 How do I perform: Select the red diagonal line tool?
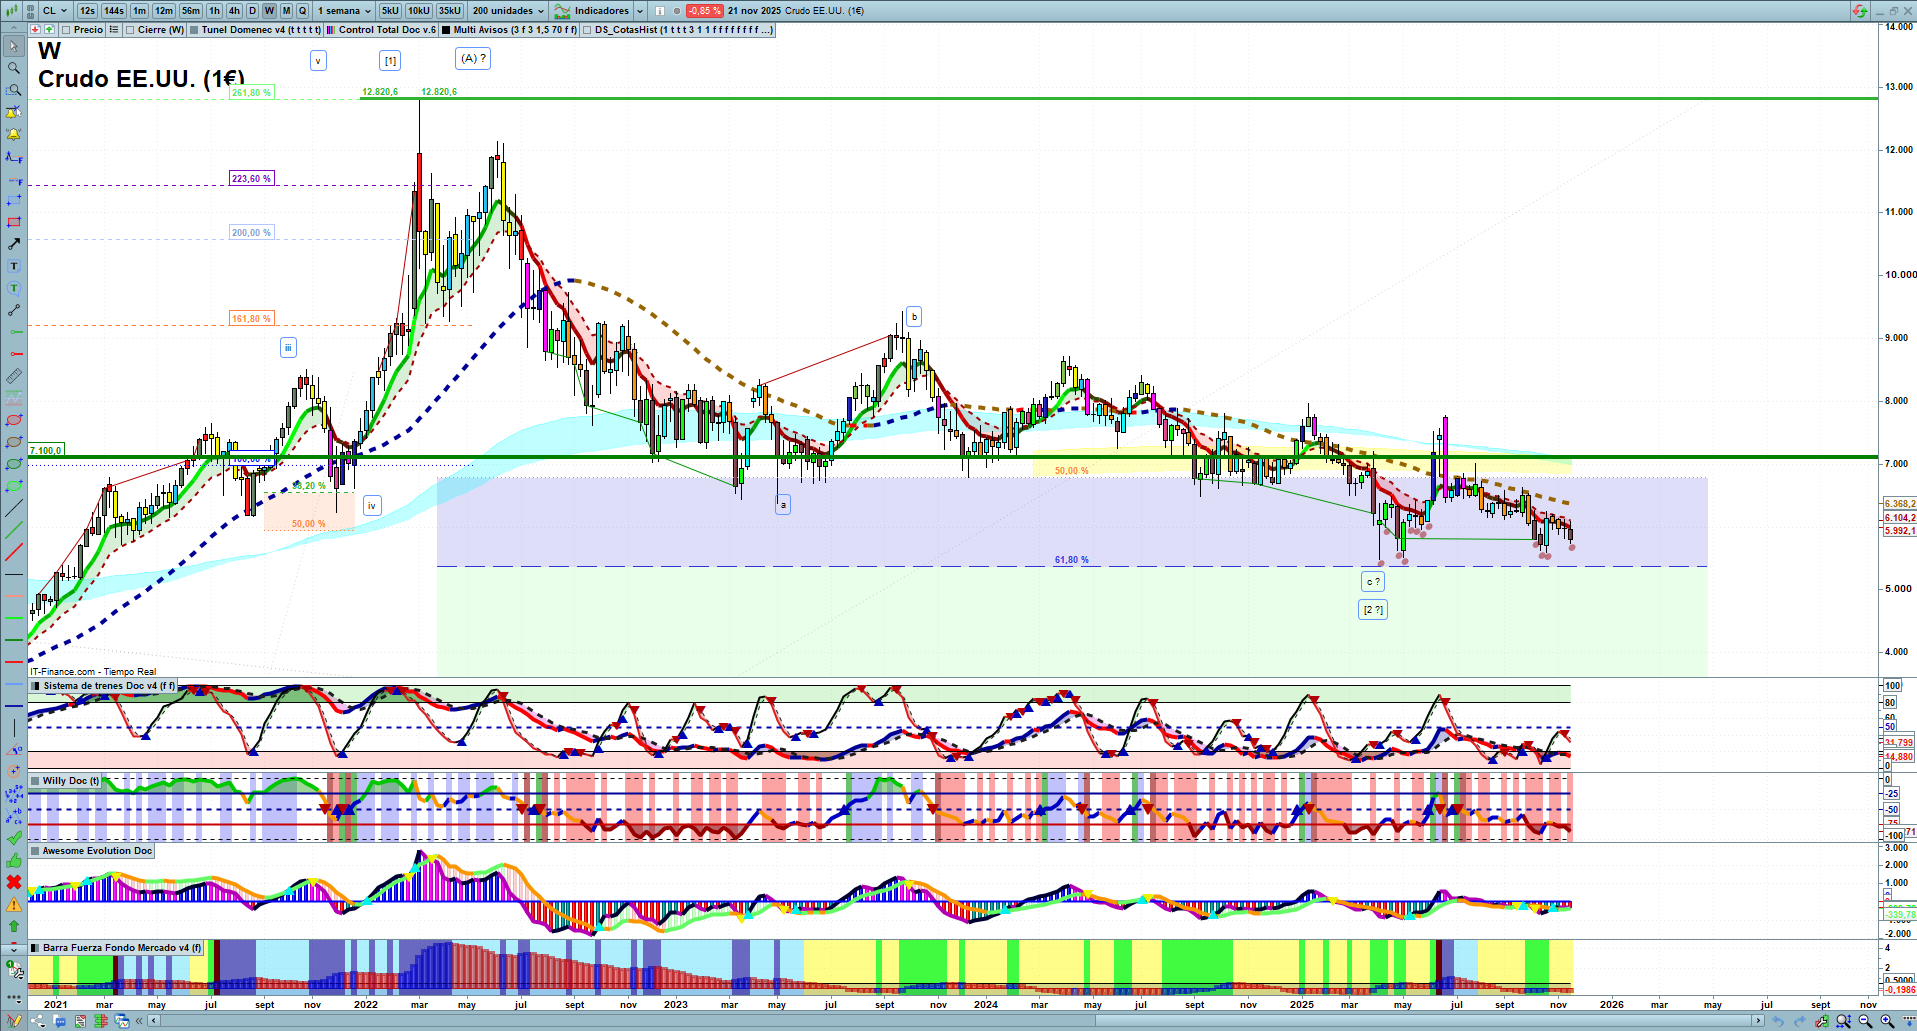(x=14, y=552)
